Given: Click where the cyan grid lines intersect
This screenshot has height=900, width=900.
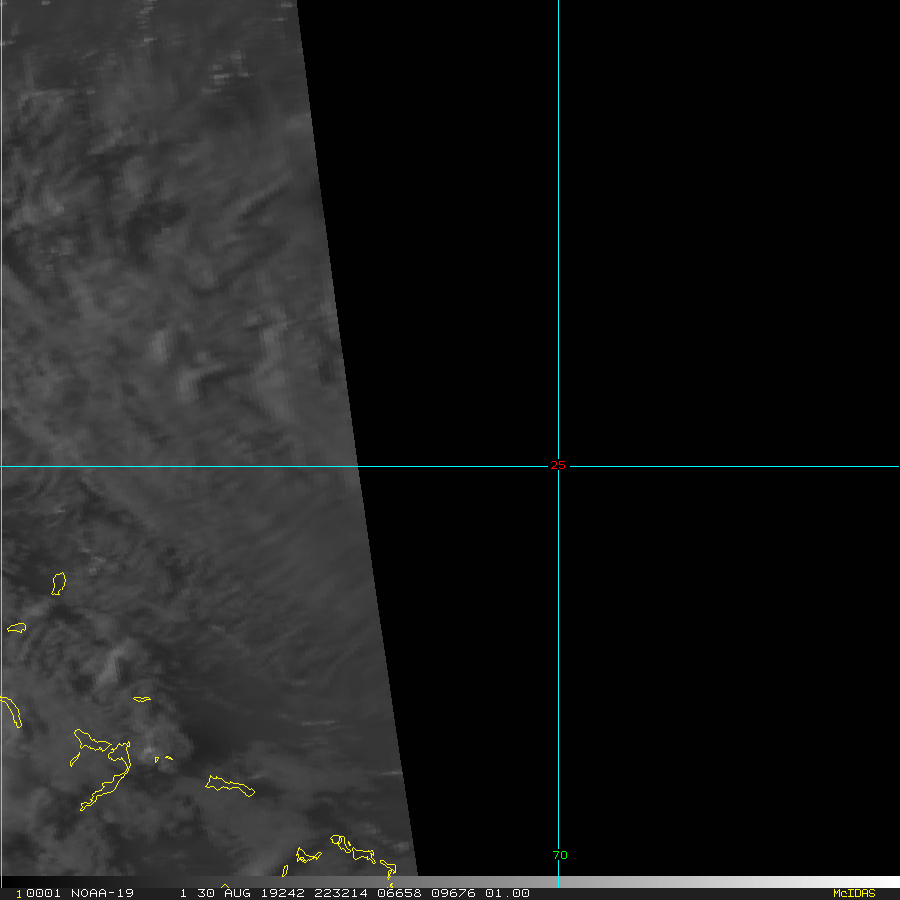Looking at the screenshot, I should pos(558,466).
